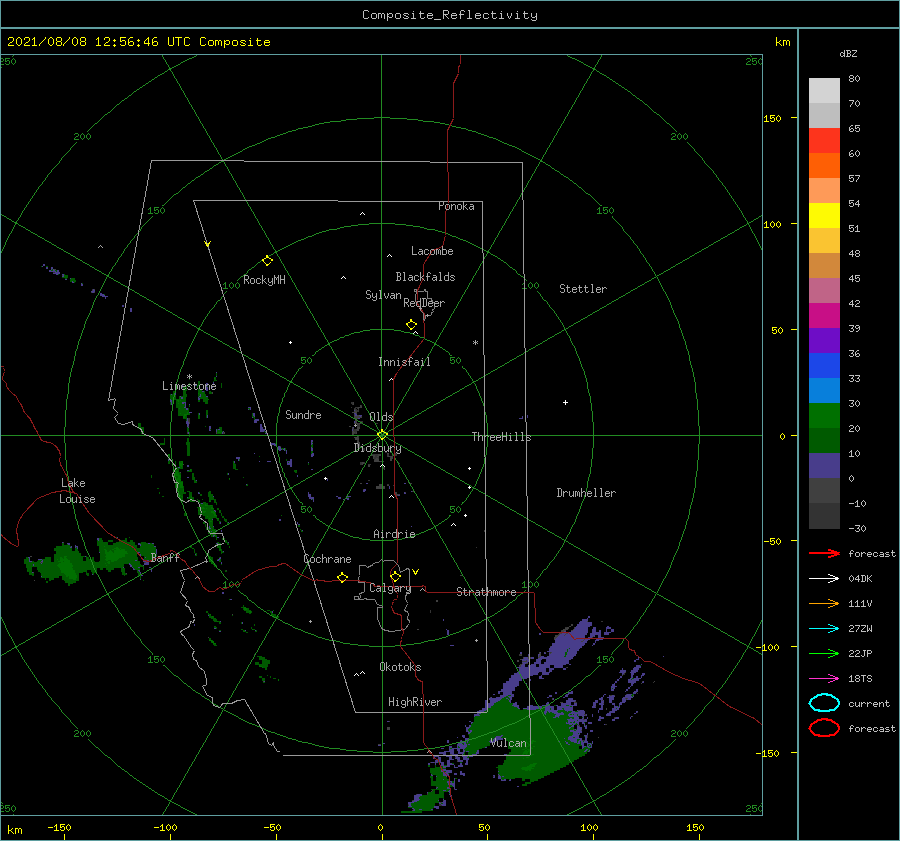The width and height of the screenshot is (900, 841).
Task: Click the cyan 27ZW arrow in legend
Action: tap(824, 629)
